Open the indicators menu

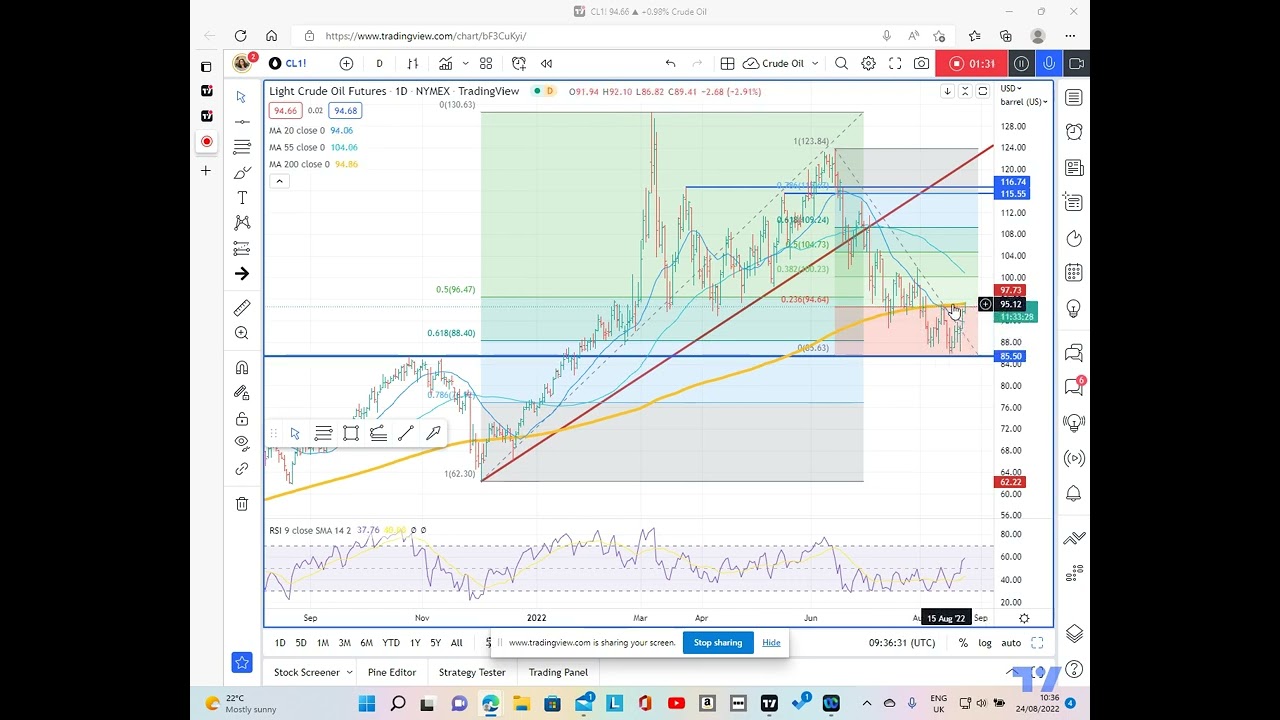(x=445, y=63)
